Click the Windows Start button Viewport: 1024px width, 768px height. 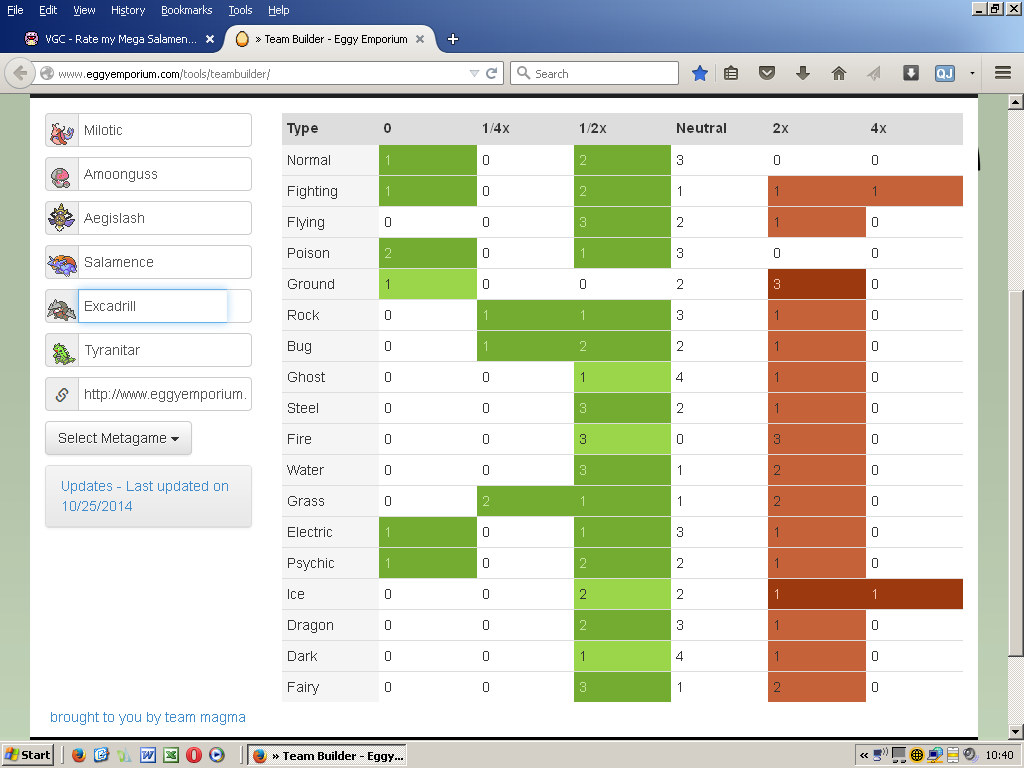(27, 755)
